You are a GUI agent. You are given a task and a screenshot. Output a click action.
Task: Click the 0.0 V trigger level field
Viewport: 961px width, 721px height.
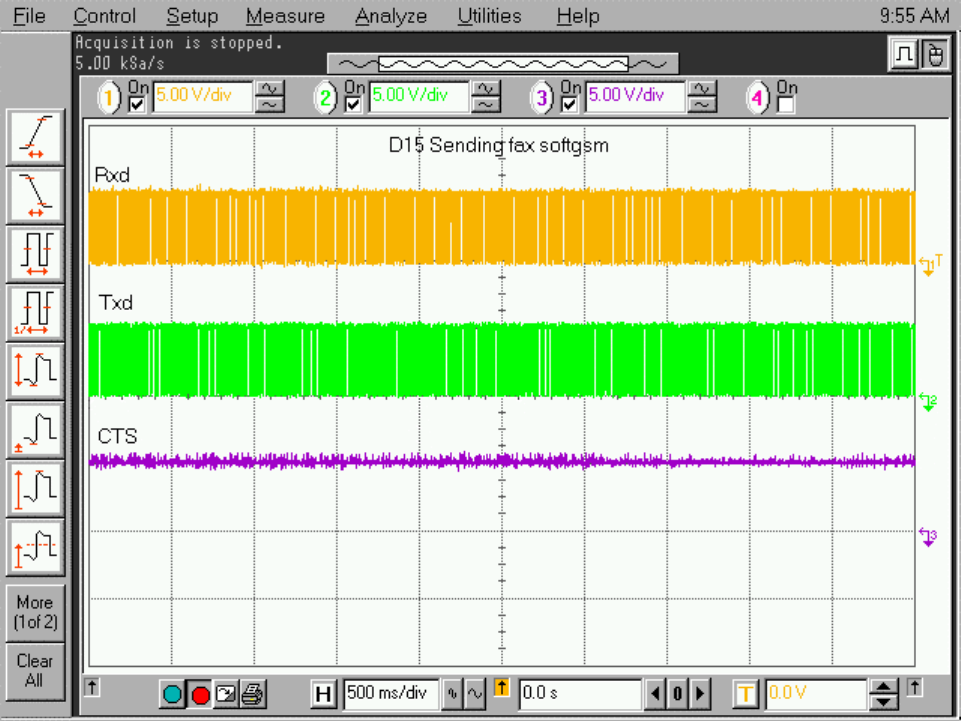click(816, 694)
